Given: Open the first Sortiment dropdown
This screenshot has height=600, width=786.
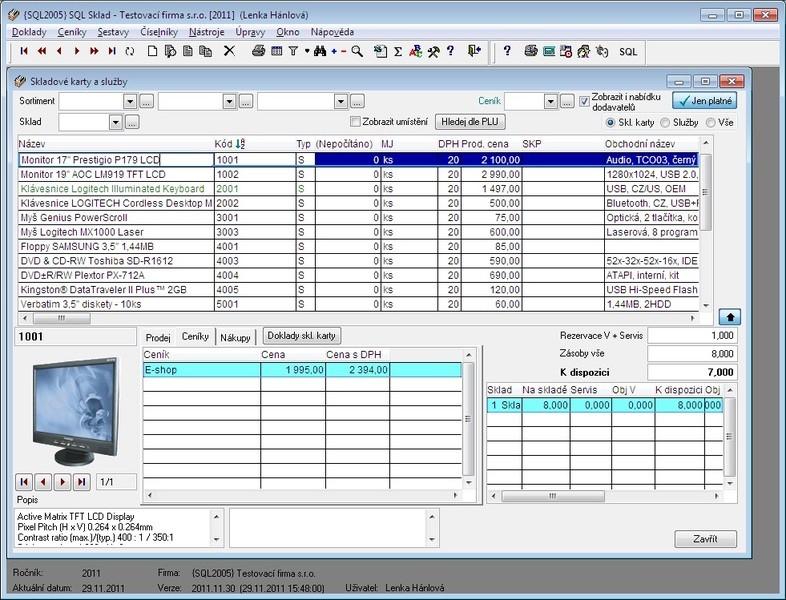Looking at the screenshot, I should pos(129,101).
